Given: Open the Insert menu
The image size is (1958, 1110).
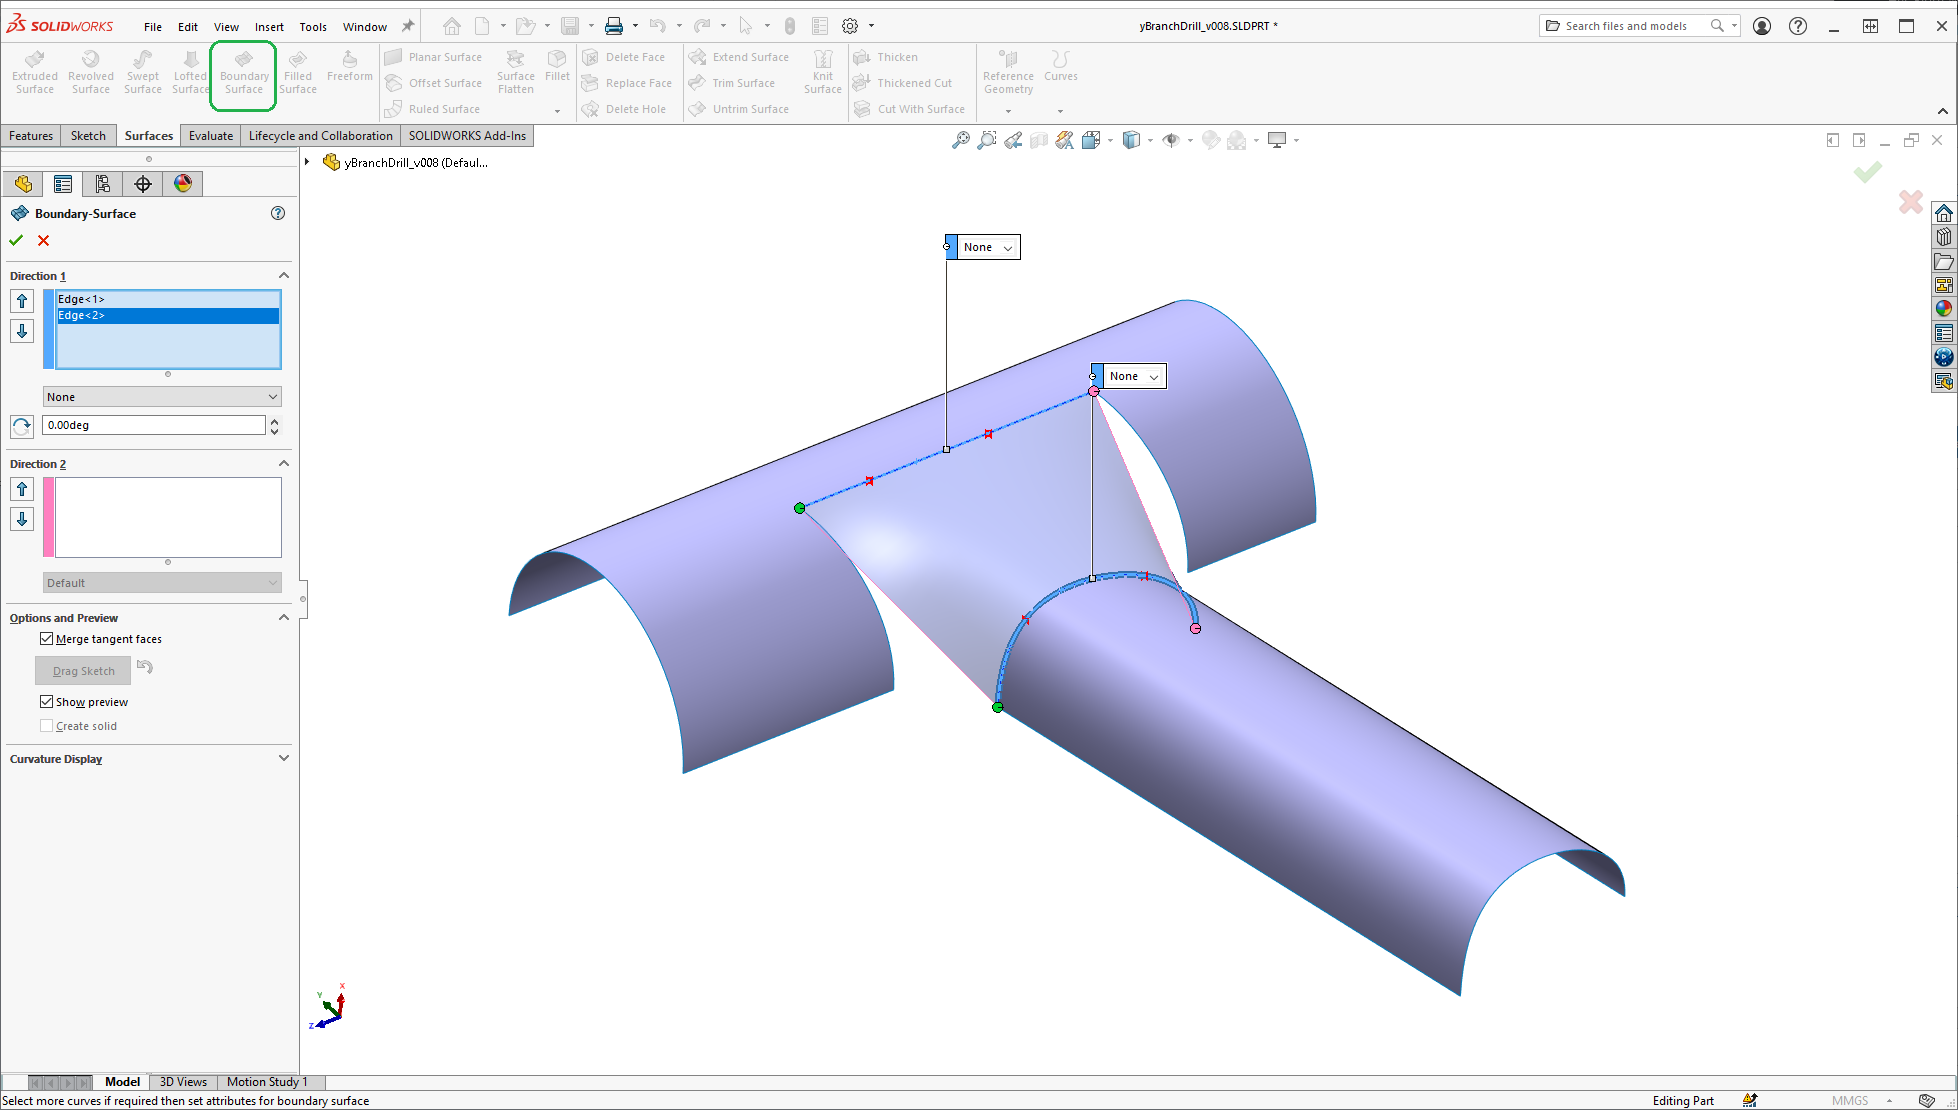Looking at the screenshot, I should pyautogui.click(x=268, y=27).
